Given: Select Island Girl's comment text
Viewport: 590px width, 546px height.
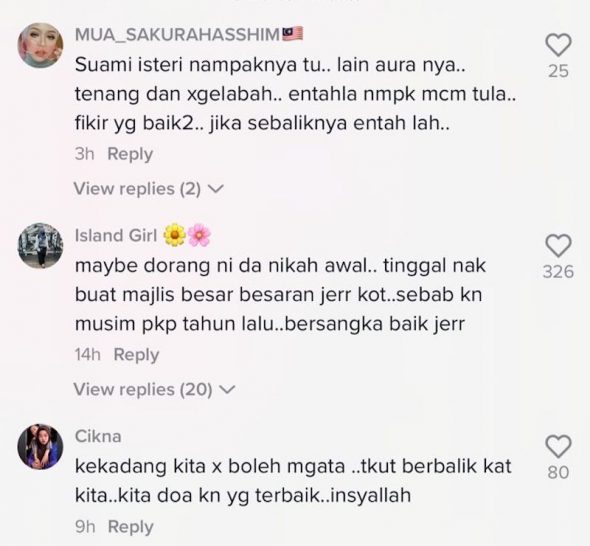Looking at the screenshot, I should [280, 295].
